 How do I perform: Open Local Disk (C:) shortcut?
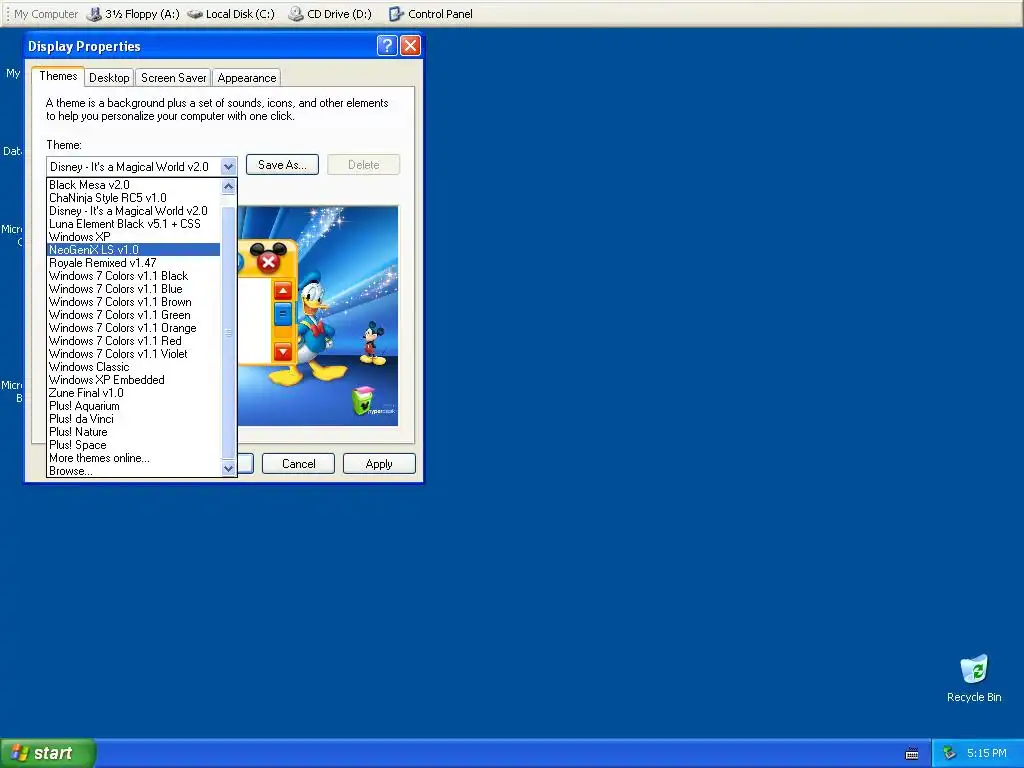click(x=231, y=14)
